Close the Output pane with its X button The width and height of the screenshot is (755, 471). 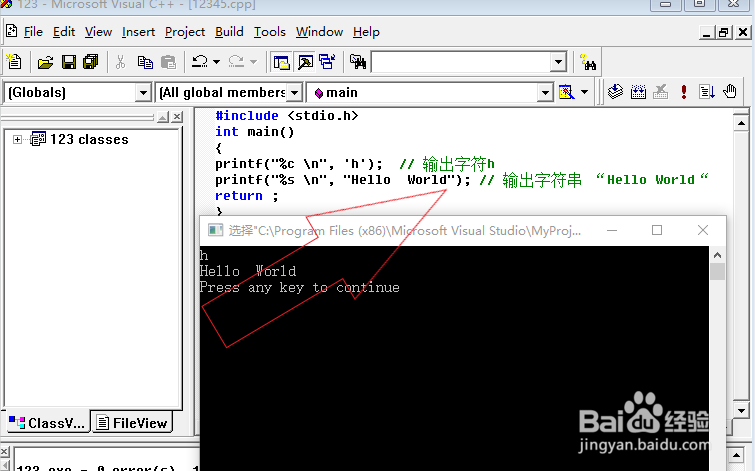(4, 452)
